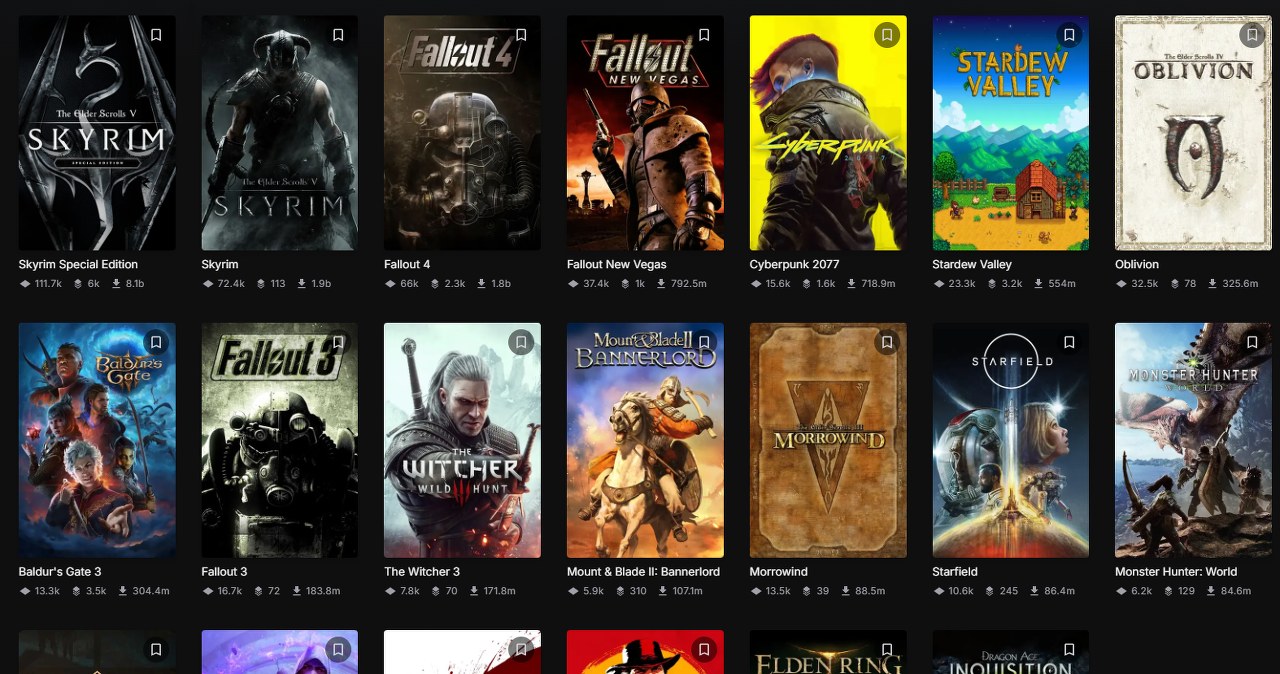Open the Fallout 3 title link
The height and width of the screenshot is (674, 1280).
pyautogui.click(x=224, y=572)
